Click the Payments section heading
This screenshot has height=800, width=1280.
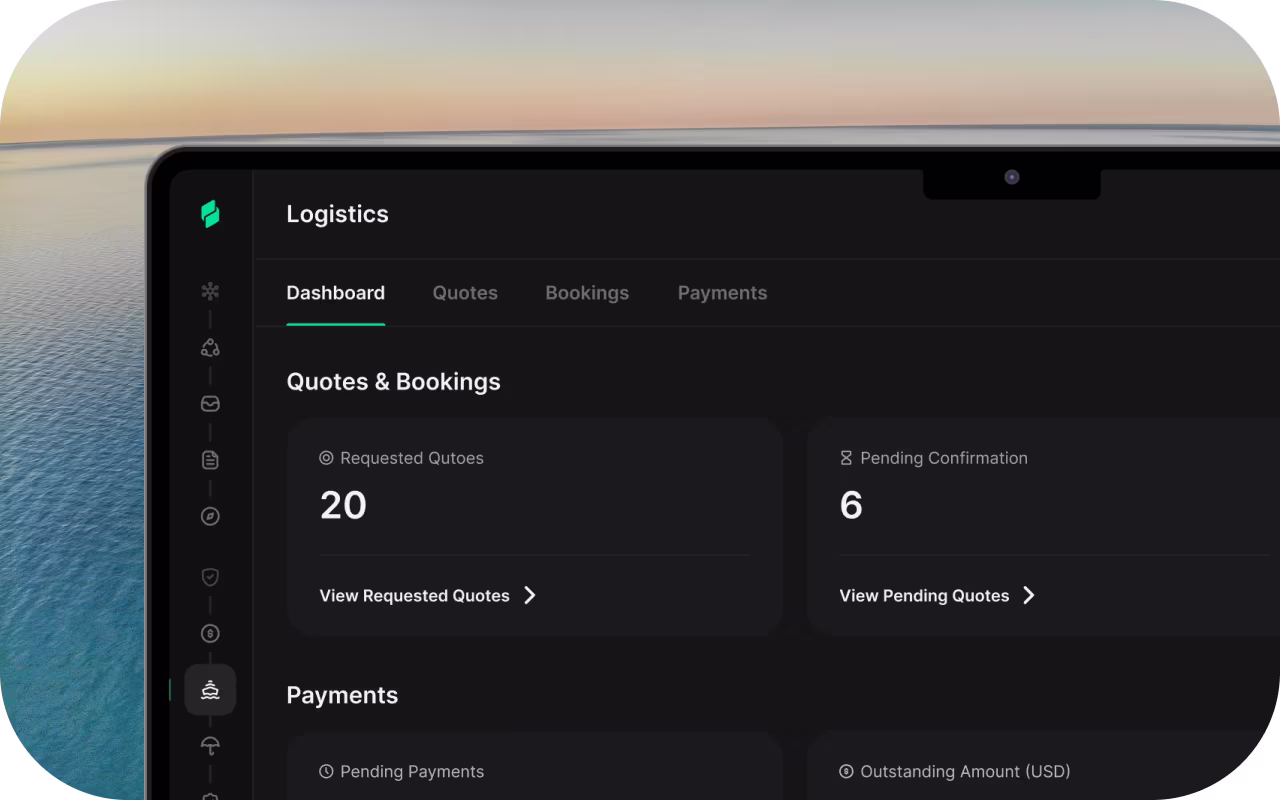pyautogui.click(x=342, y=696)
